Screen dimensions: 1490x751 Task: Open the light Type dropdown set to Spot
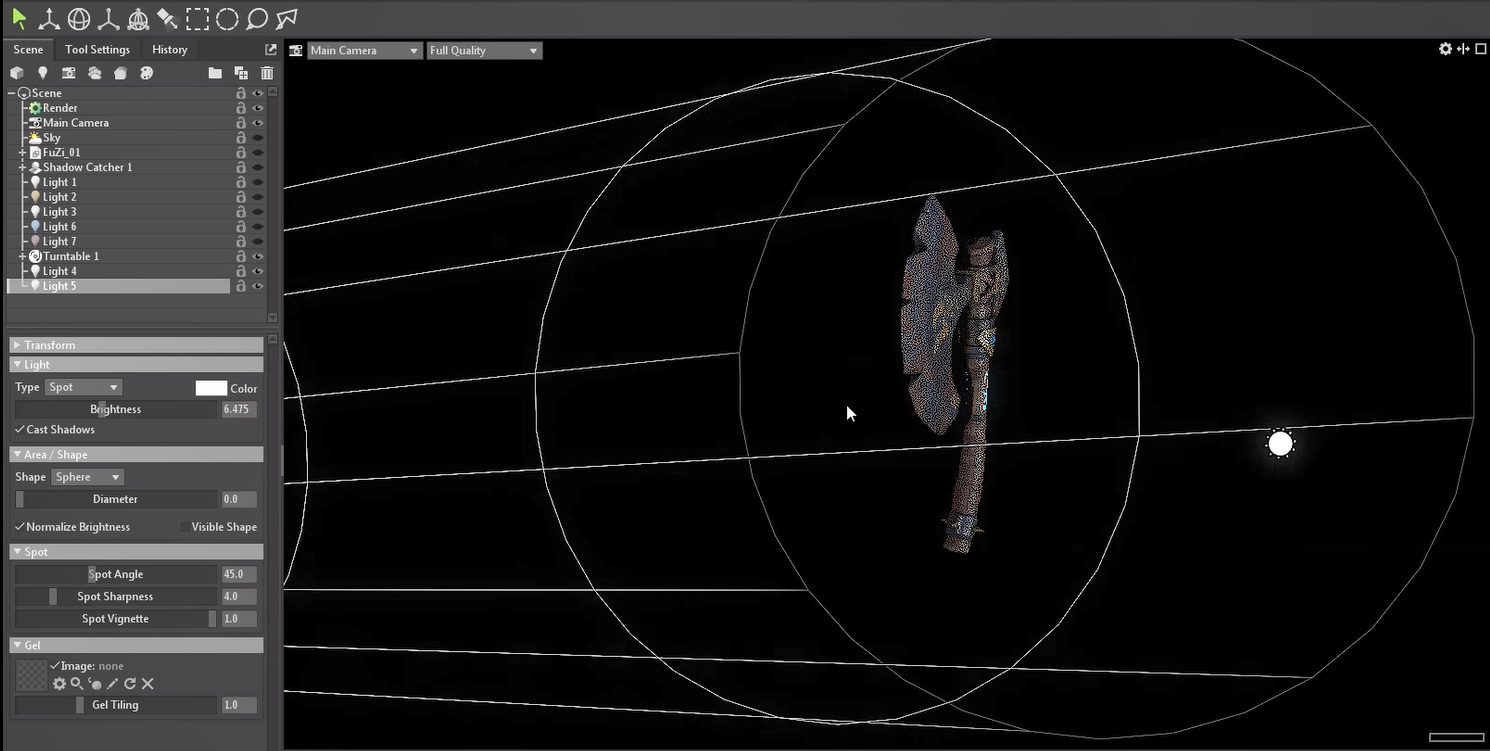point(83,387)
